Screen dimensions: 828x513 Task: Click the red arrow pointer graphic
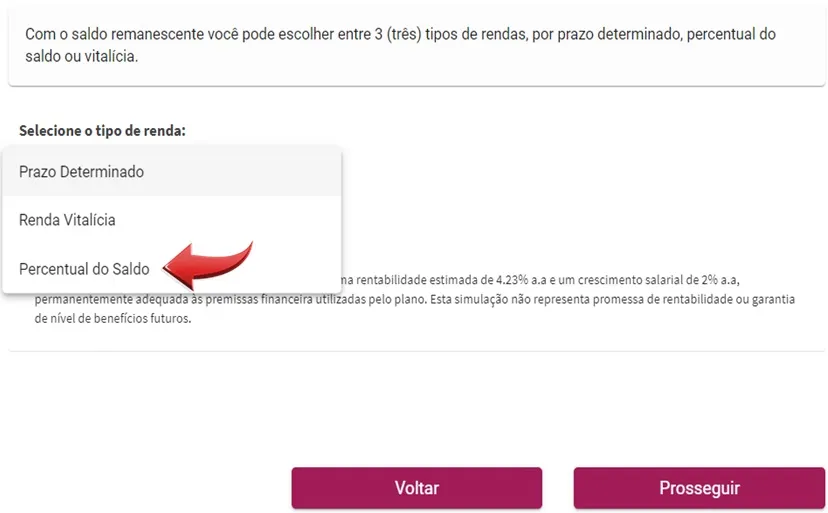coord(208,264)
